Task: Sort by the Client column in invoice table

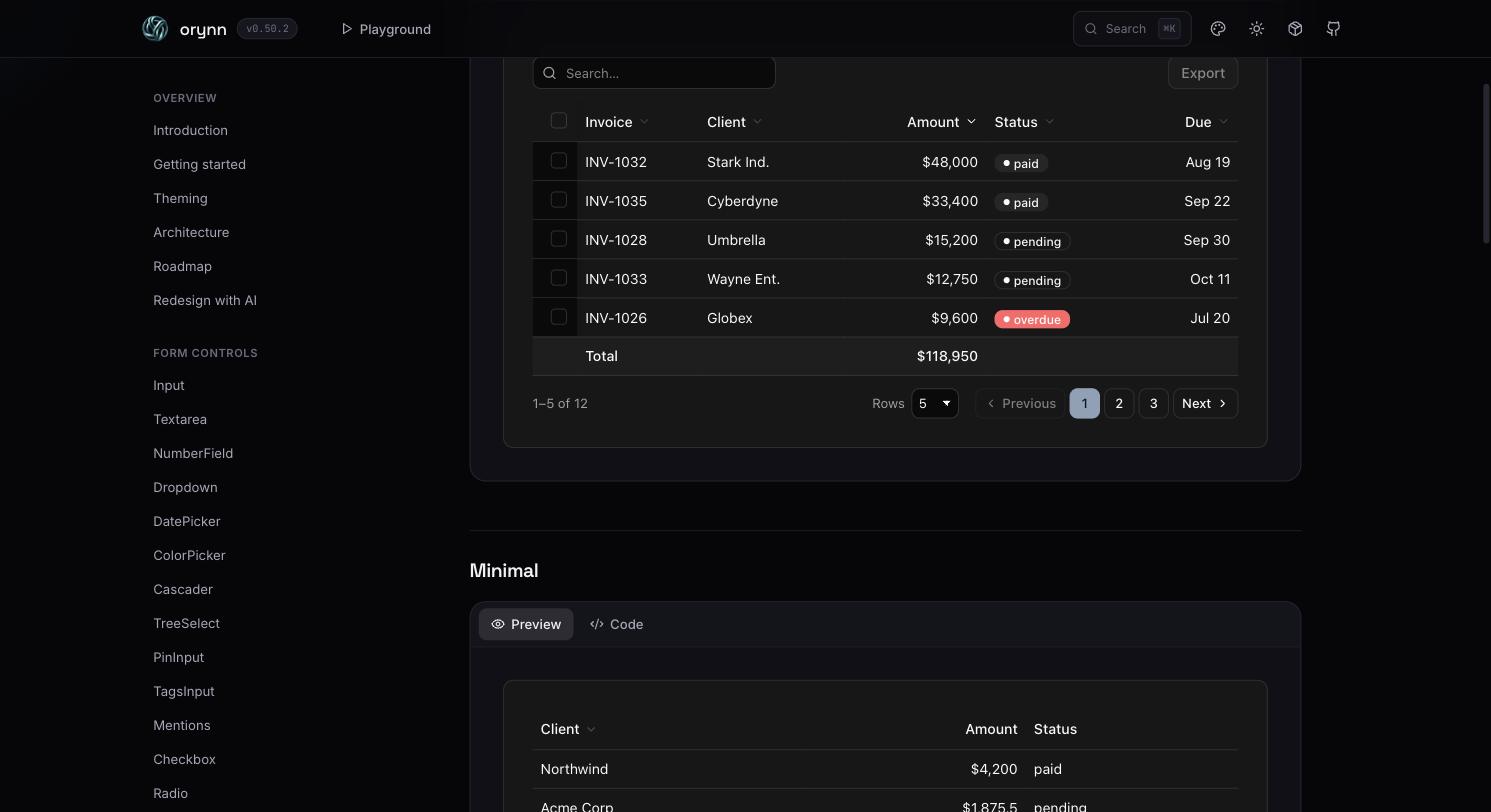Action: tap(735, 122)
